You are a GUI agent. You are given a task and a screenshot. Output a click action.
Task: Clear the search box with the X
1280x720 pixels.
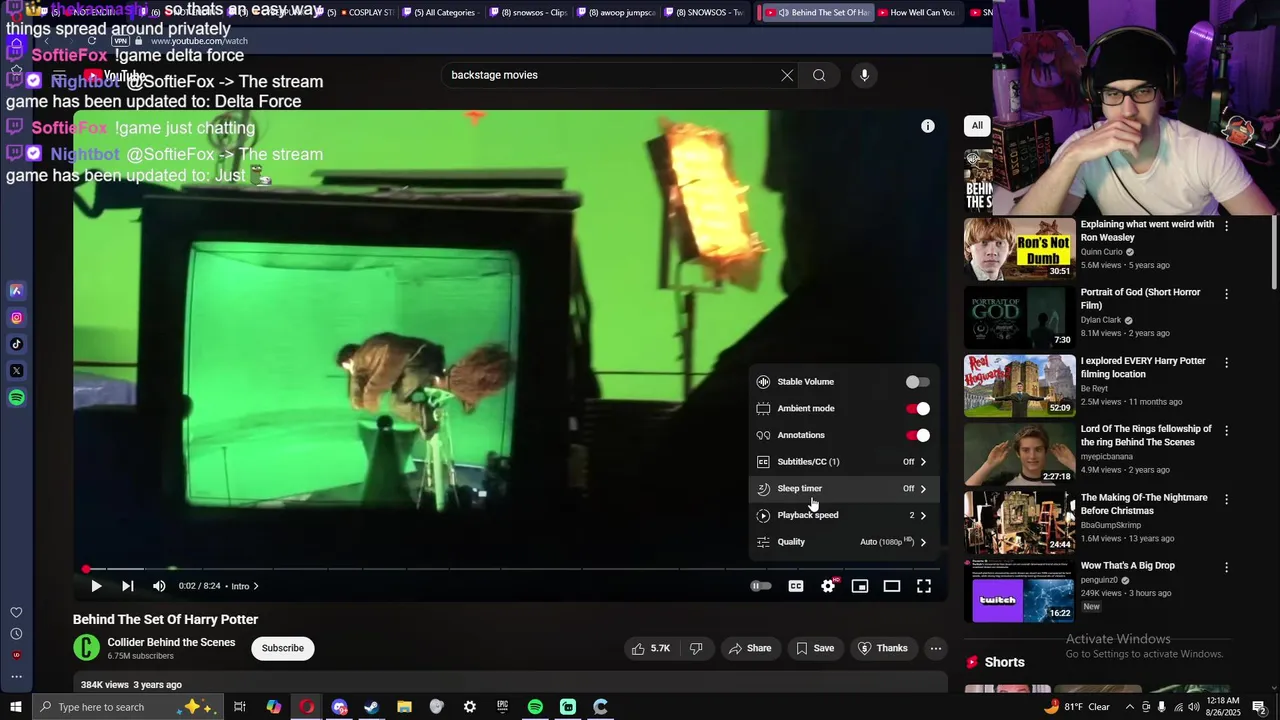point(787,75)
